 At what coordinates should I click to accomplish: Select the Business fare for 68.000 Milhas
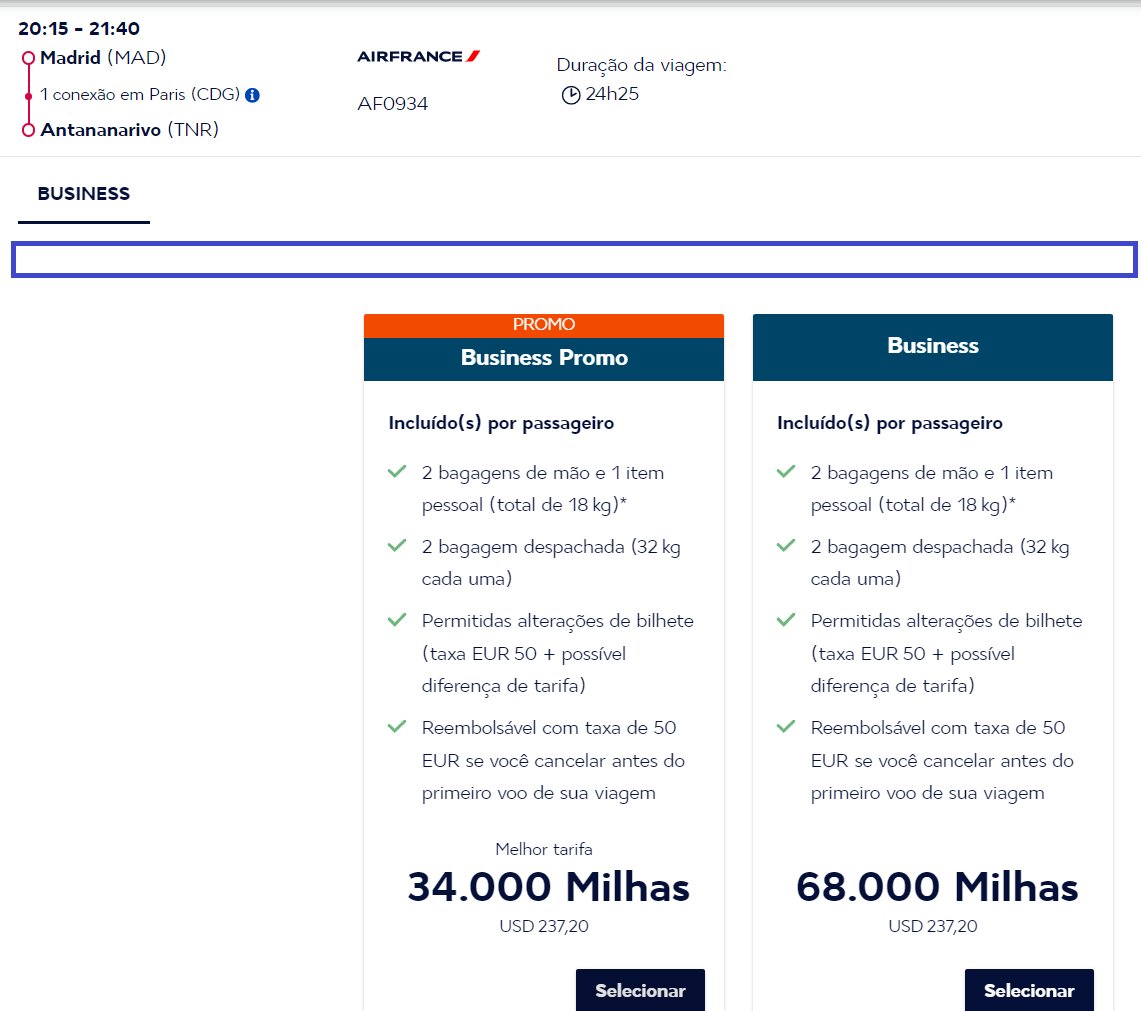(x=1029, y=990)
